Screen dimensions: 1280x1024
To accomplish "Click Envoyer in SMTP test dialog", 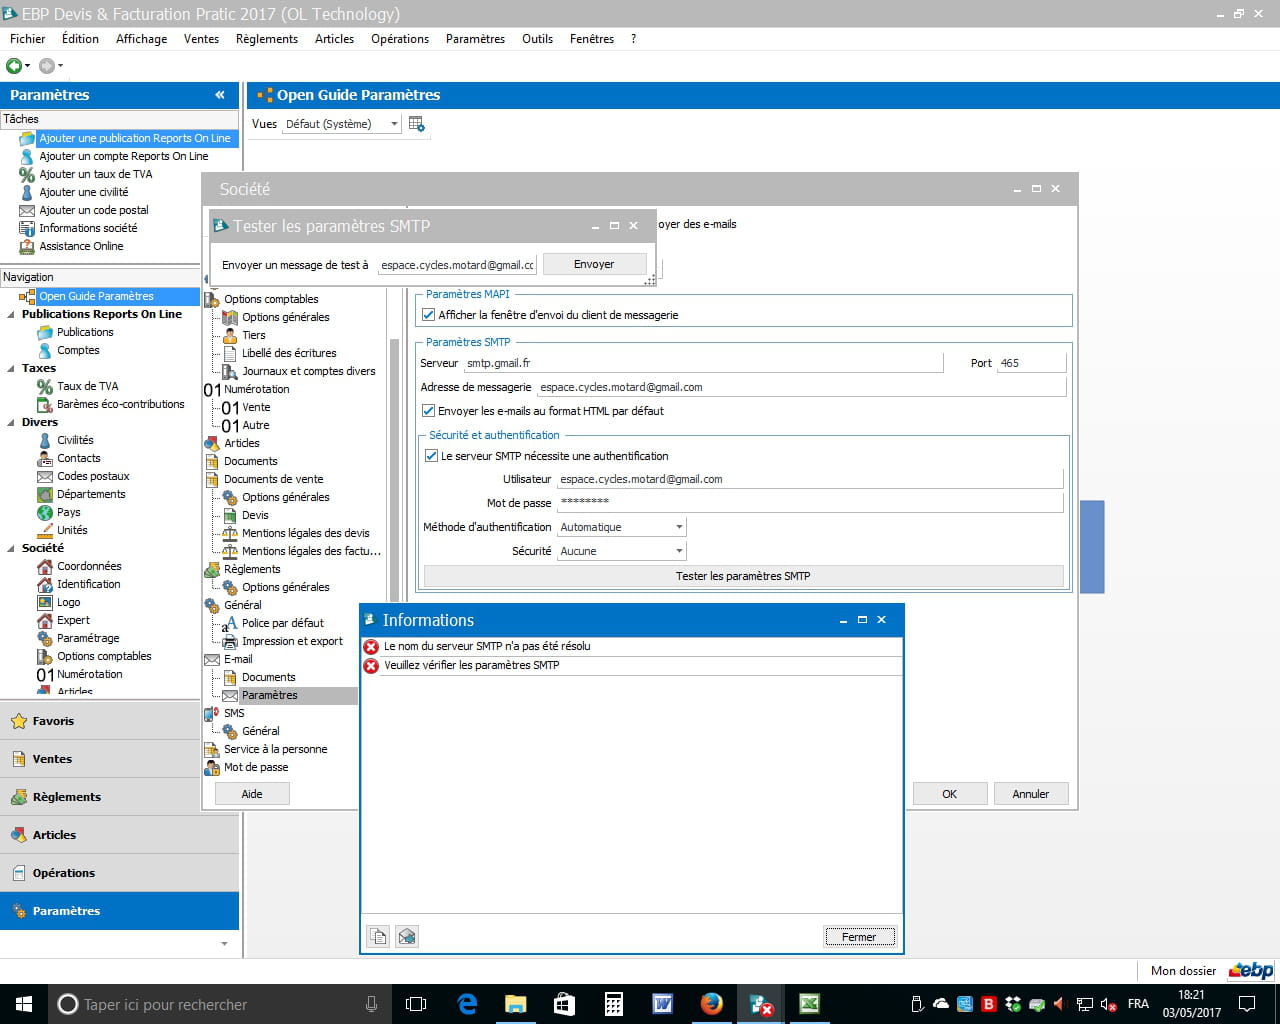I will pyautogui.click(x=594, y=264).
